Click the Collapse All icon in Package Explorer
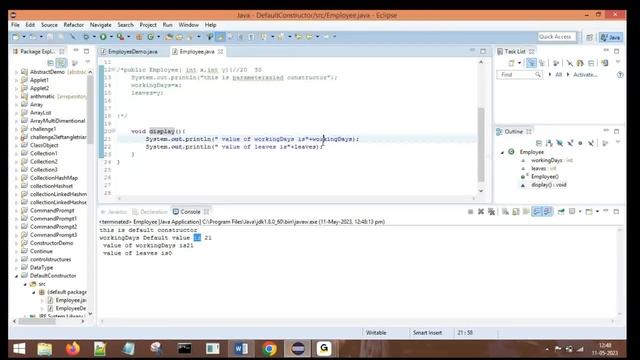Viewport: 640px width, 360px height. 50,63
